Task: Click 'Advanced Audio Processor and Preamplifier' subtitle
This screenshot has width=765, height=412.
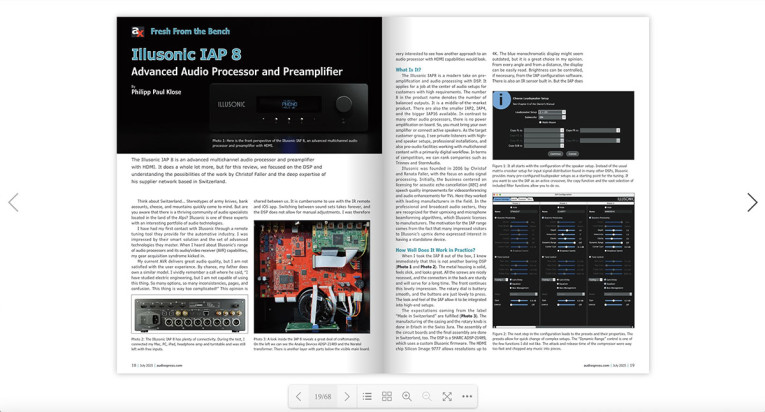Action: (237, 72)
